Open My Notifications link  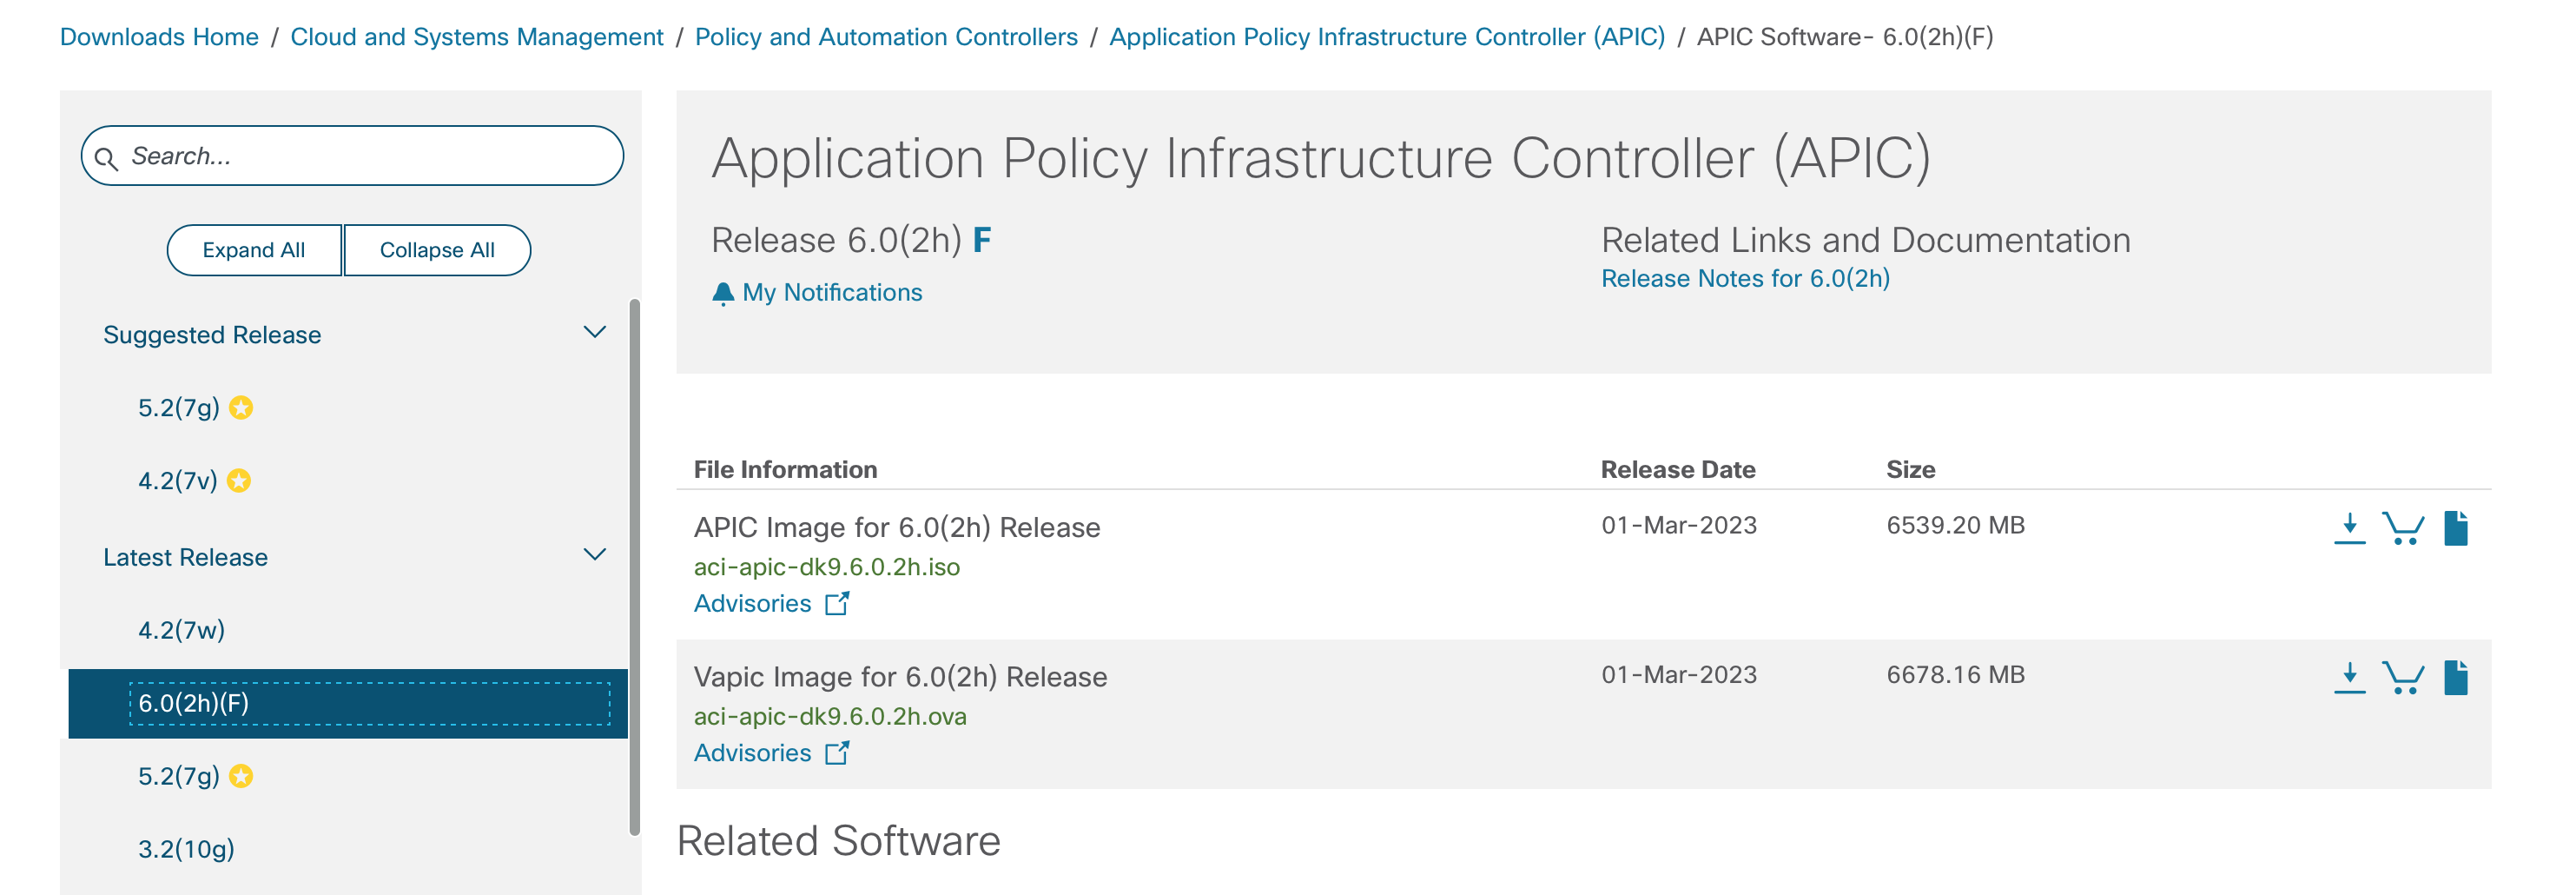pos(832,293)
